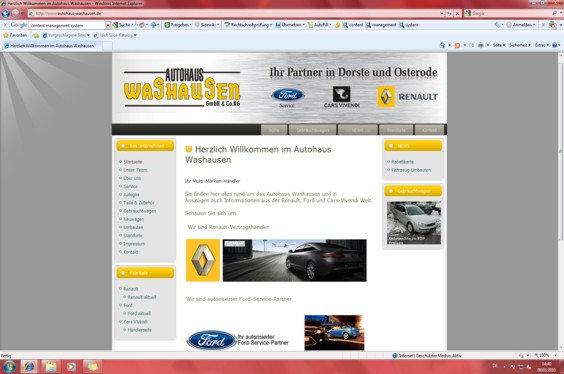Click the Renault coupe banner image
This screenshot has width=564, height=374.
tap(295, 260)
